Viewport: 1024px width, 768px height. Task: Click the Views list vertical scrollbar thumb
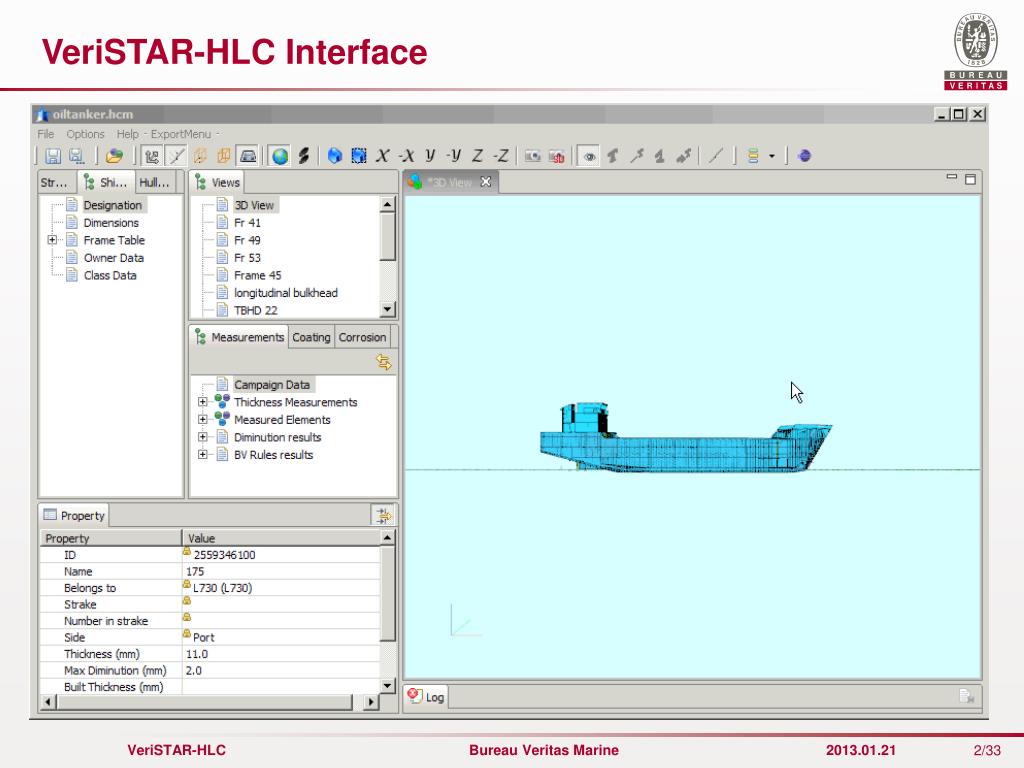click(x=387, y=236)
